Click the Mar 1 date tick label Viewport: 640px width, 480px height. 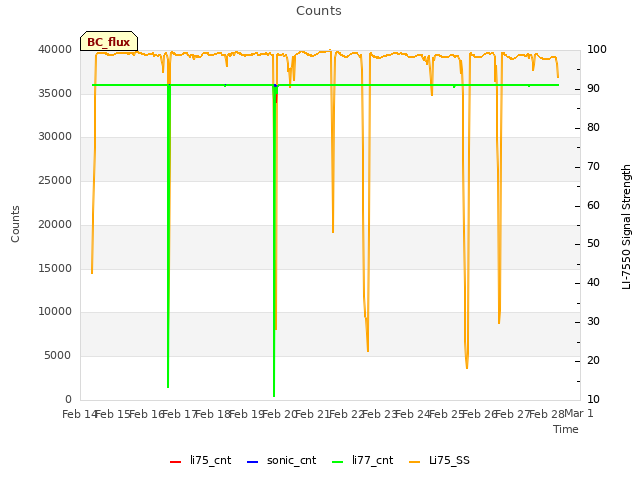(579, 413)
